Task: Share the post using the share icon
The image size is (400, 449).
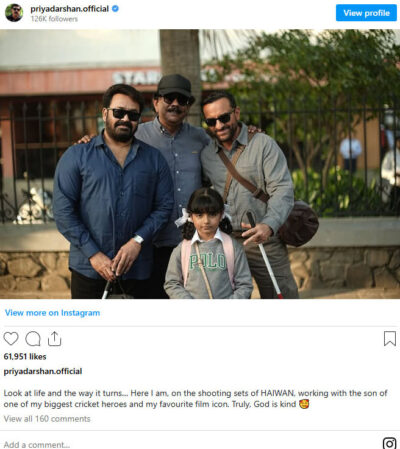Action: click(54, 339)
